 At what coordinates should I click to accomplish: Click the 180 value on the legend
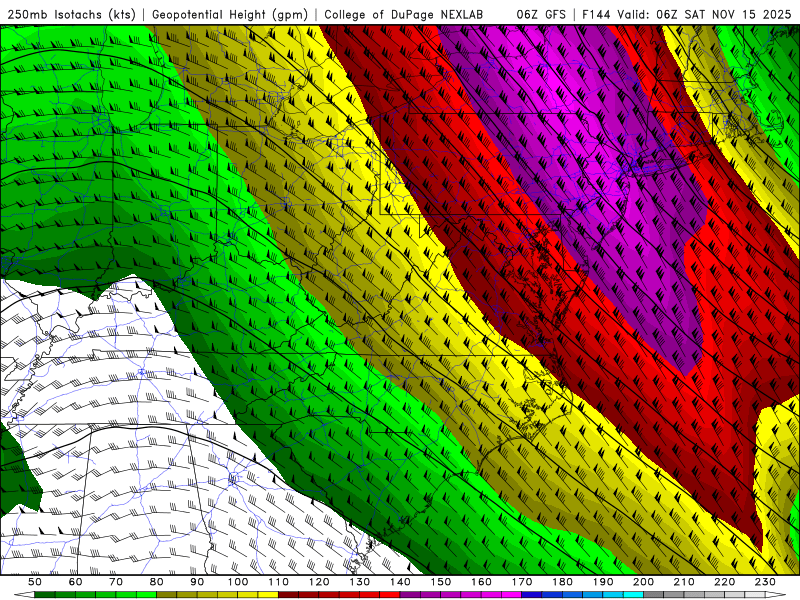point(562,582)
